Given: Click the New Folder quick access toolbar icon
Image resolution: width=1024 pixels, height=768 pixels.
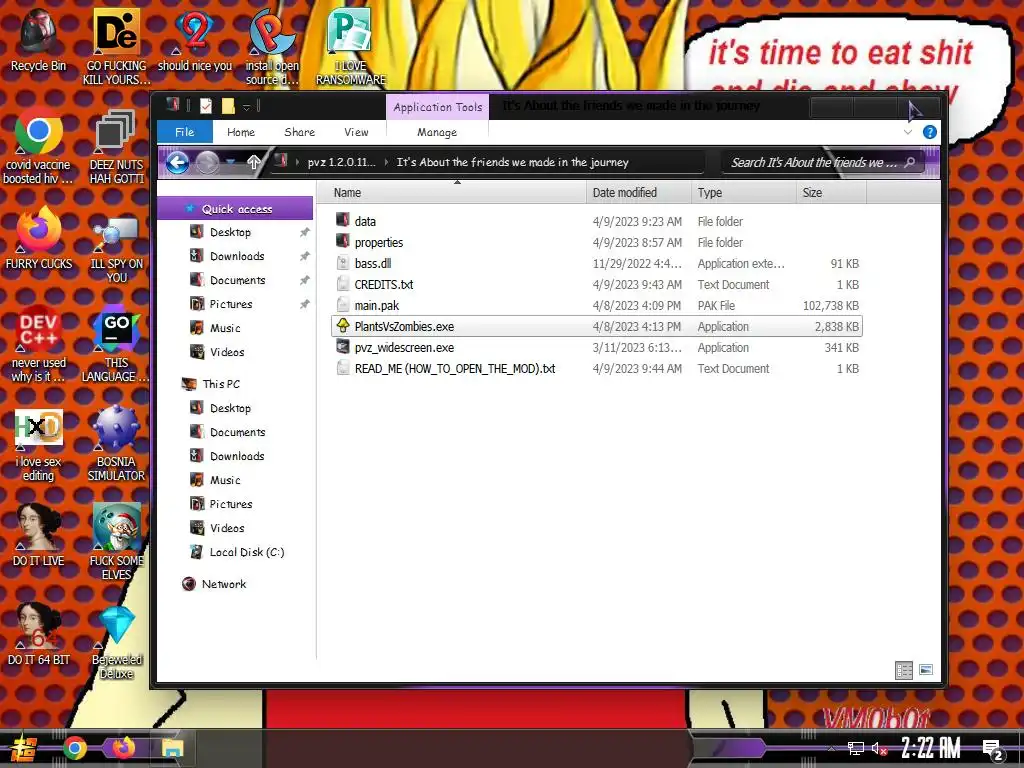Looking at the screenshot, I should (227, 106).
